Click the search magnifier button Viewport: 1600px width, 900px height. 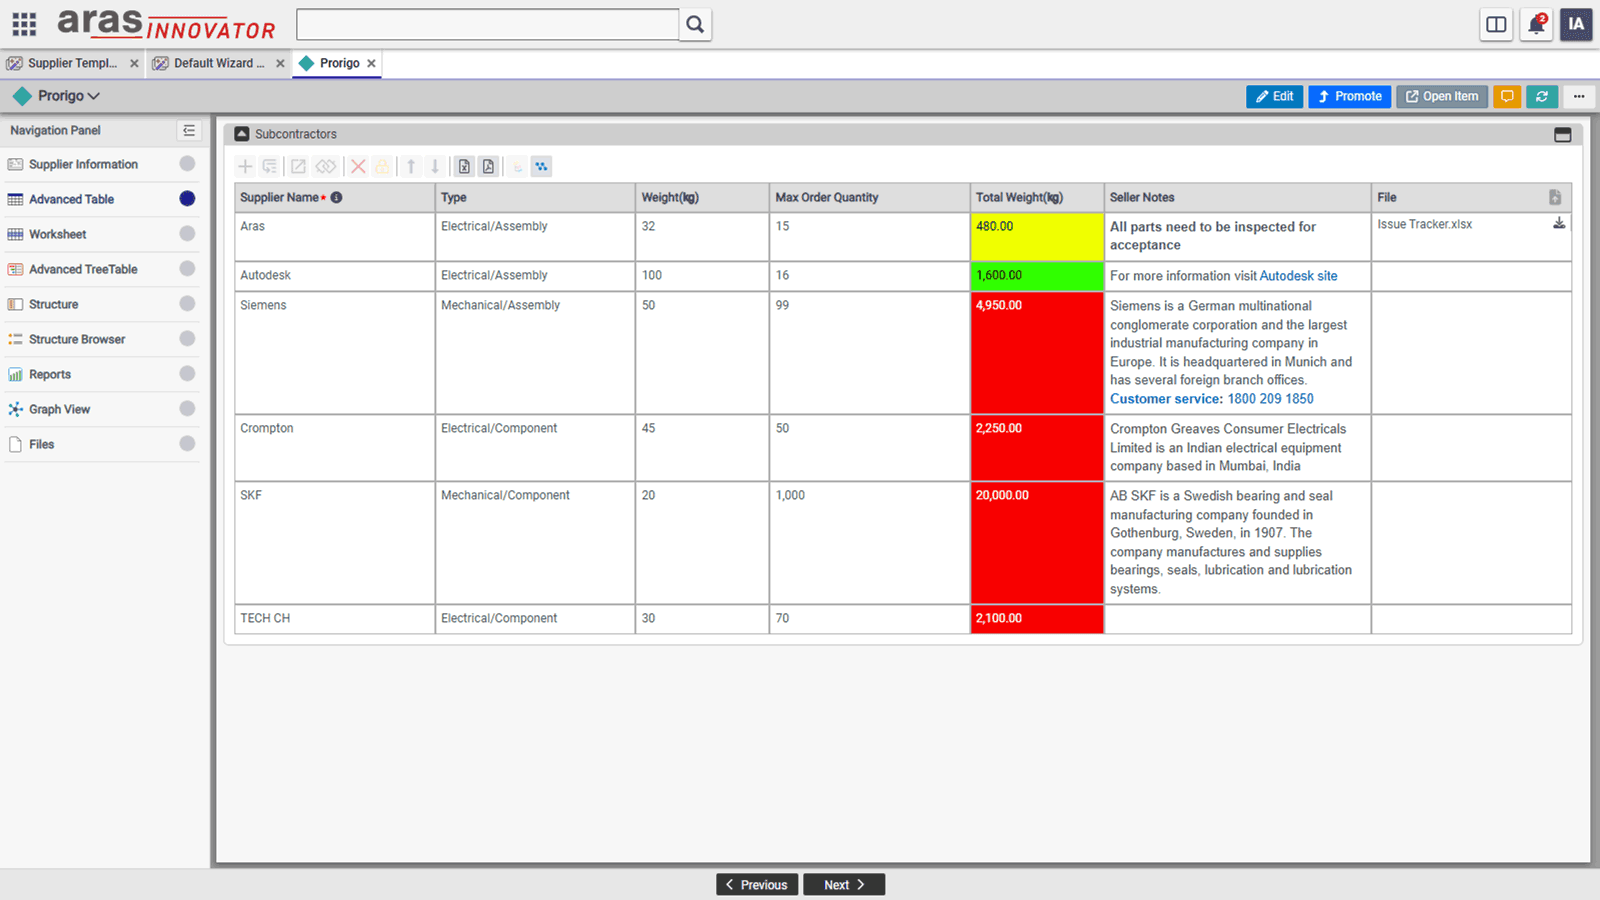695,24
